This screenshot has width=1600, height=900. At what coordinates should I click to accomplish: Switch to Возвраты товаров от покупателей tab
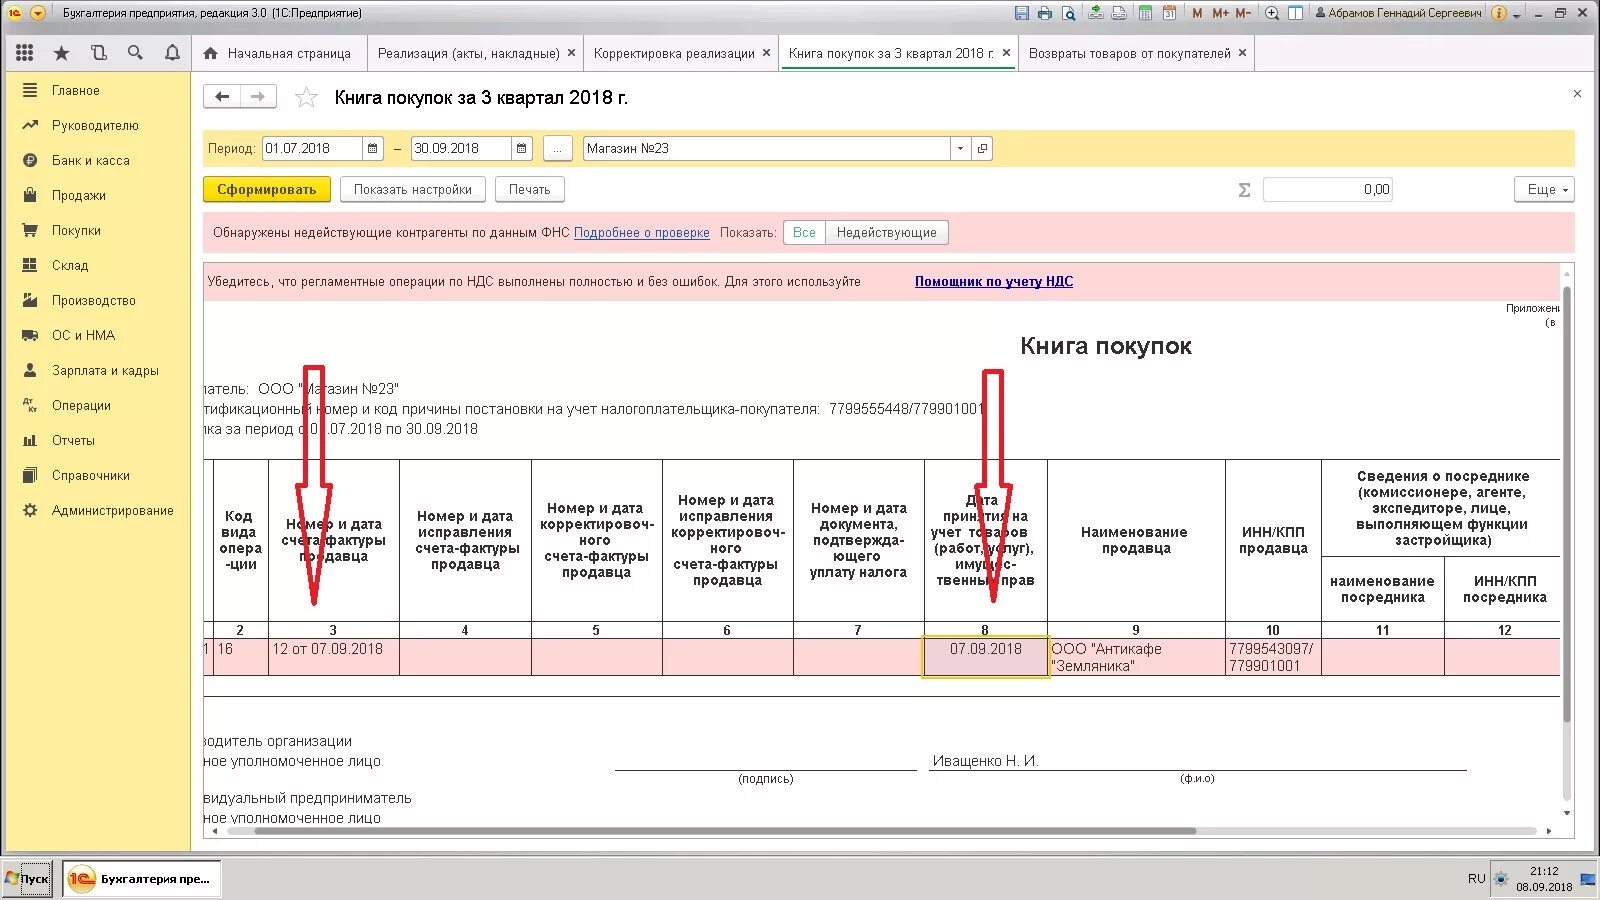click(1130, 53)
